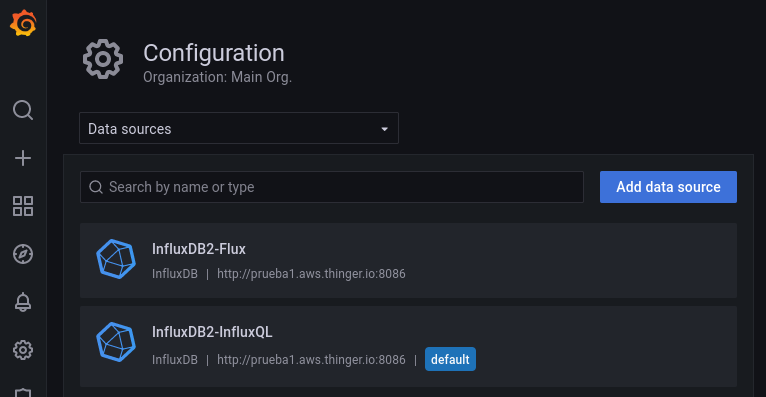Open the sidebar search magnifier icon

point(23,110)
